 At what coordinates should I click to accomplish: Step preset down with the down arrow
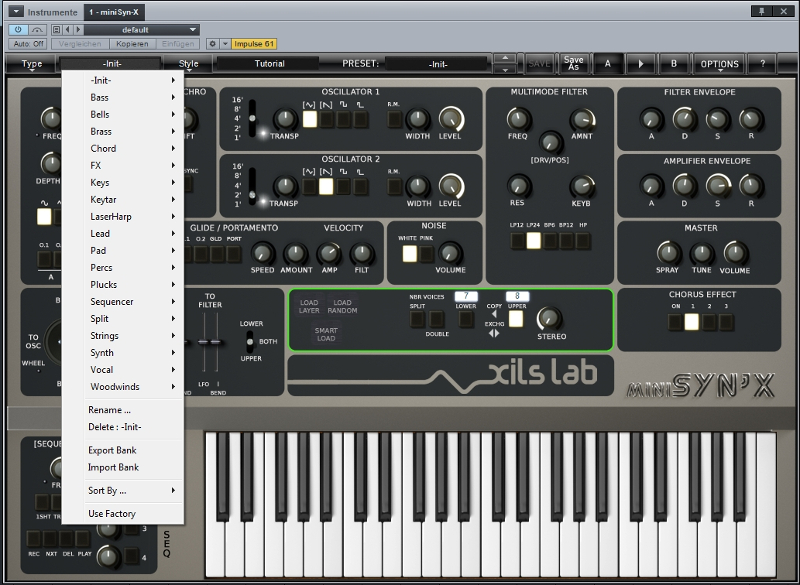505,69
